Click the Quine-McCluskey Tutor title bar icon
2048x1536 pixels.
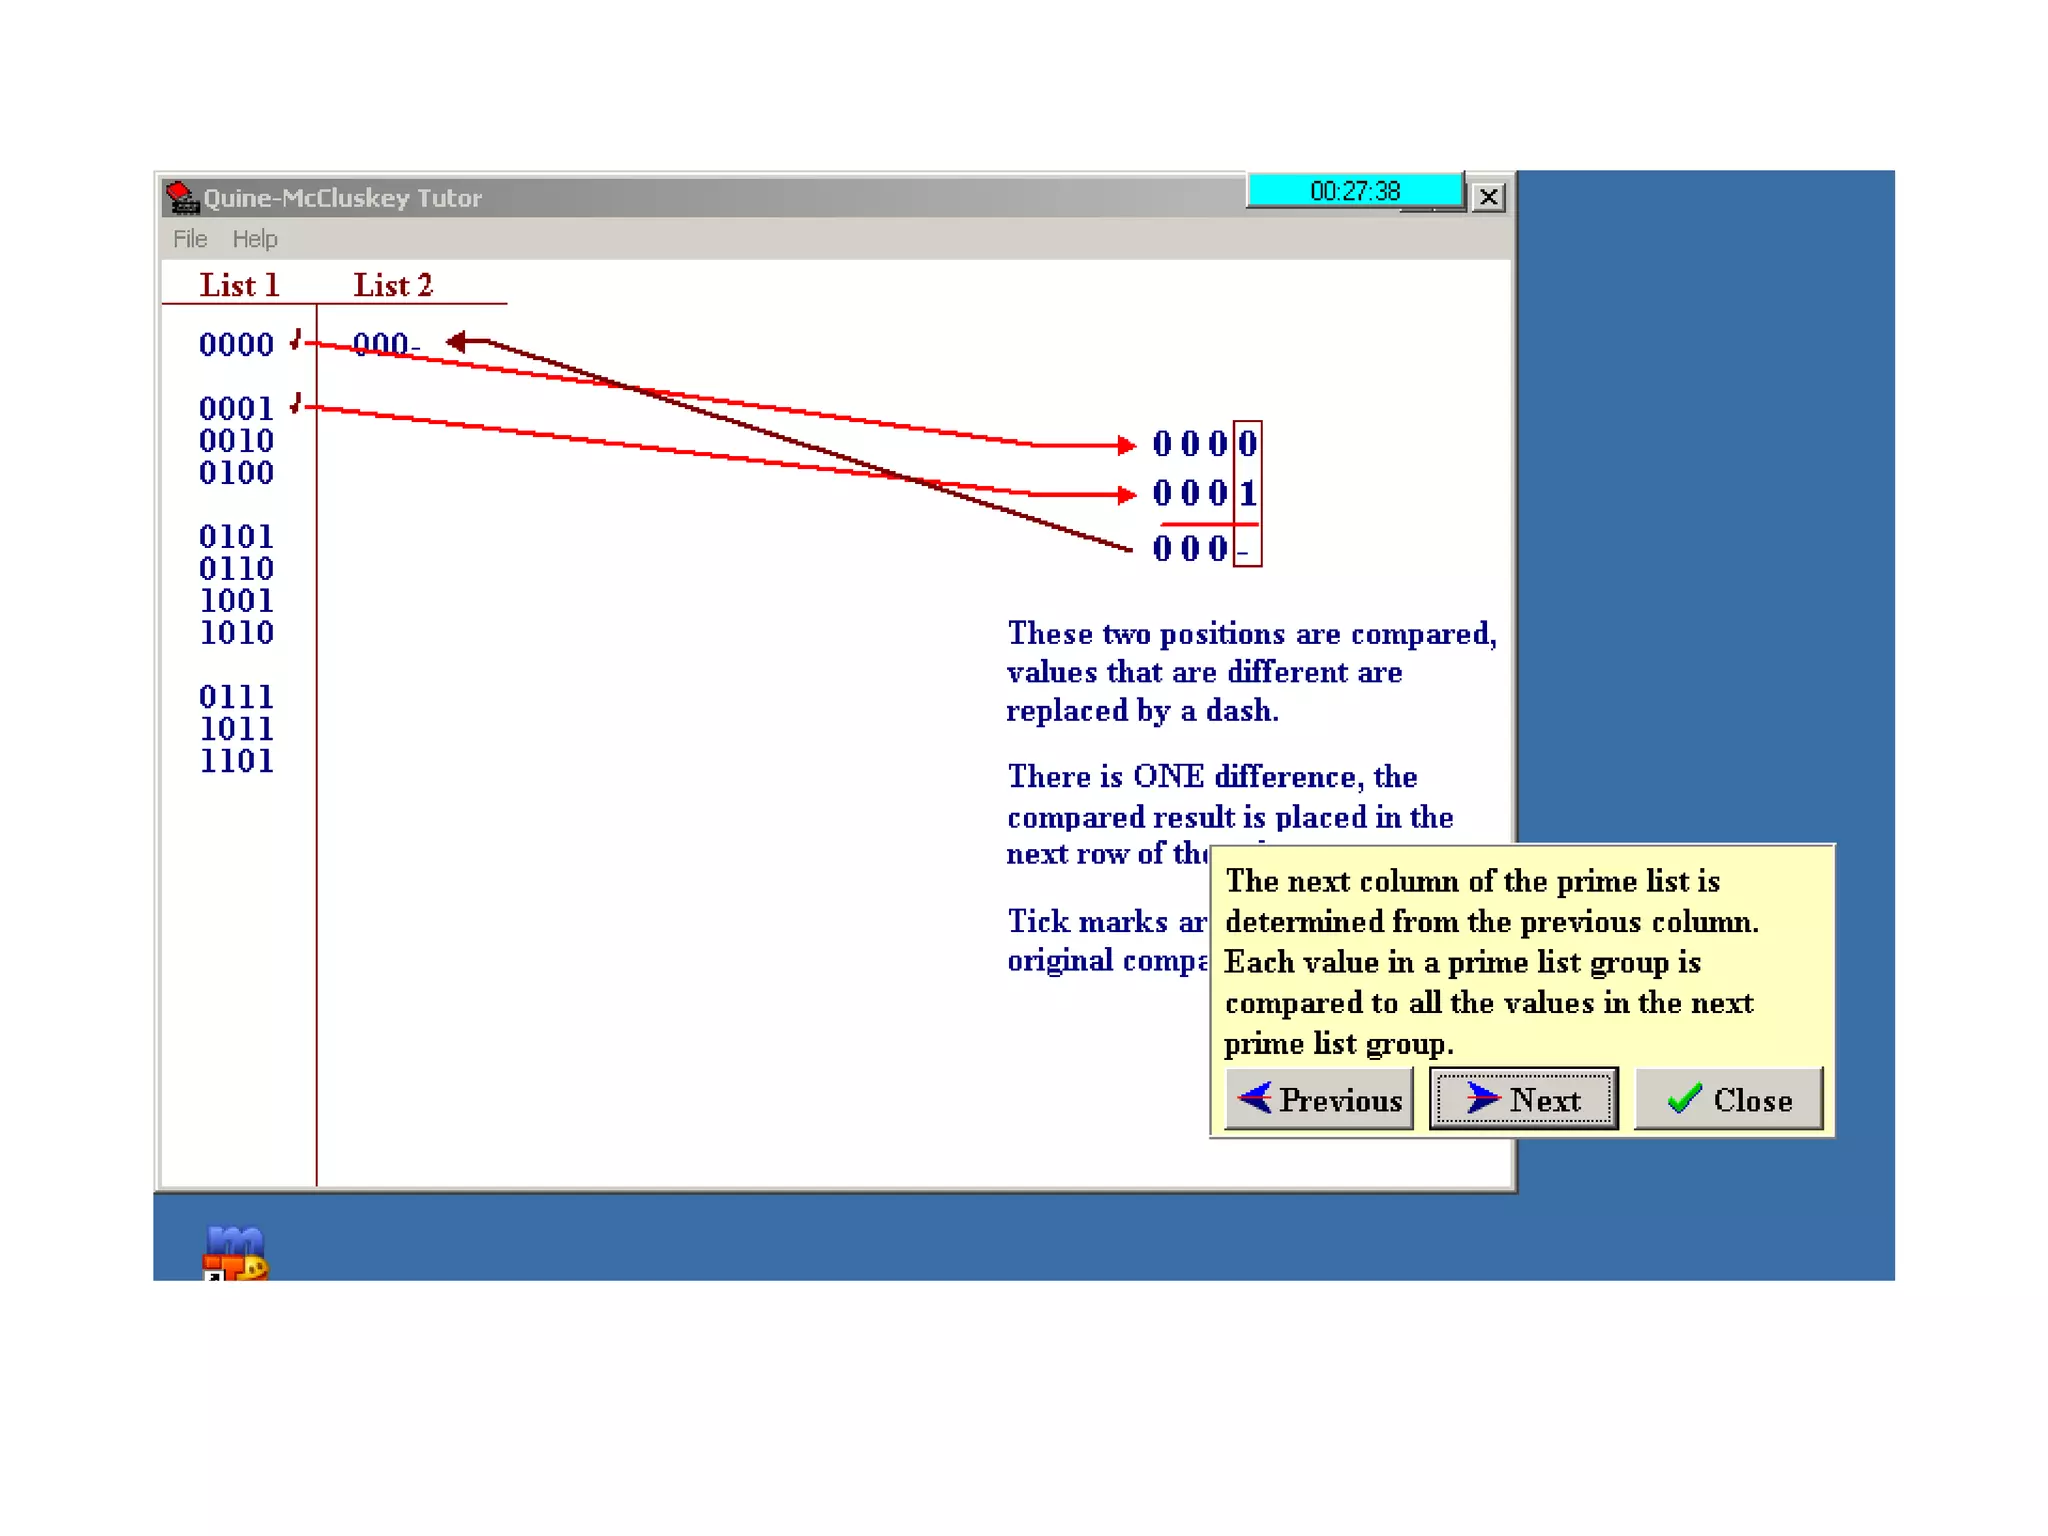pyautogui.click(x=181, y=197)
